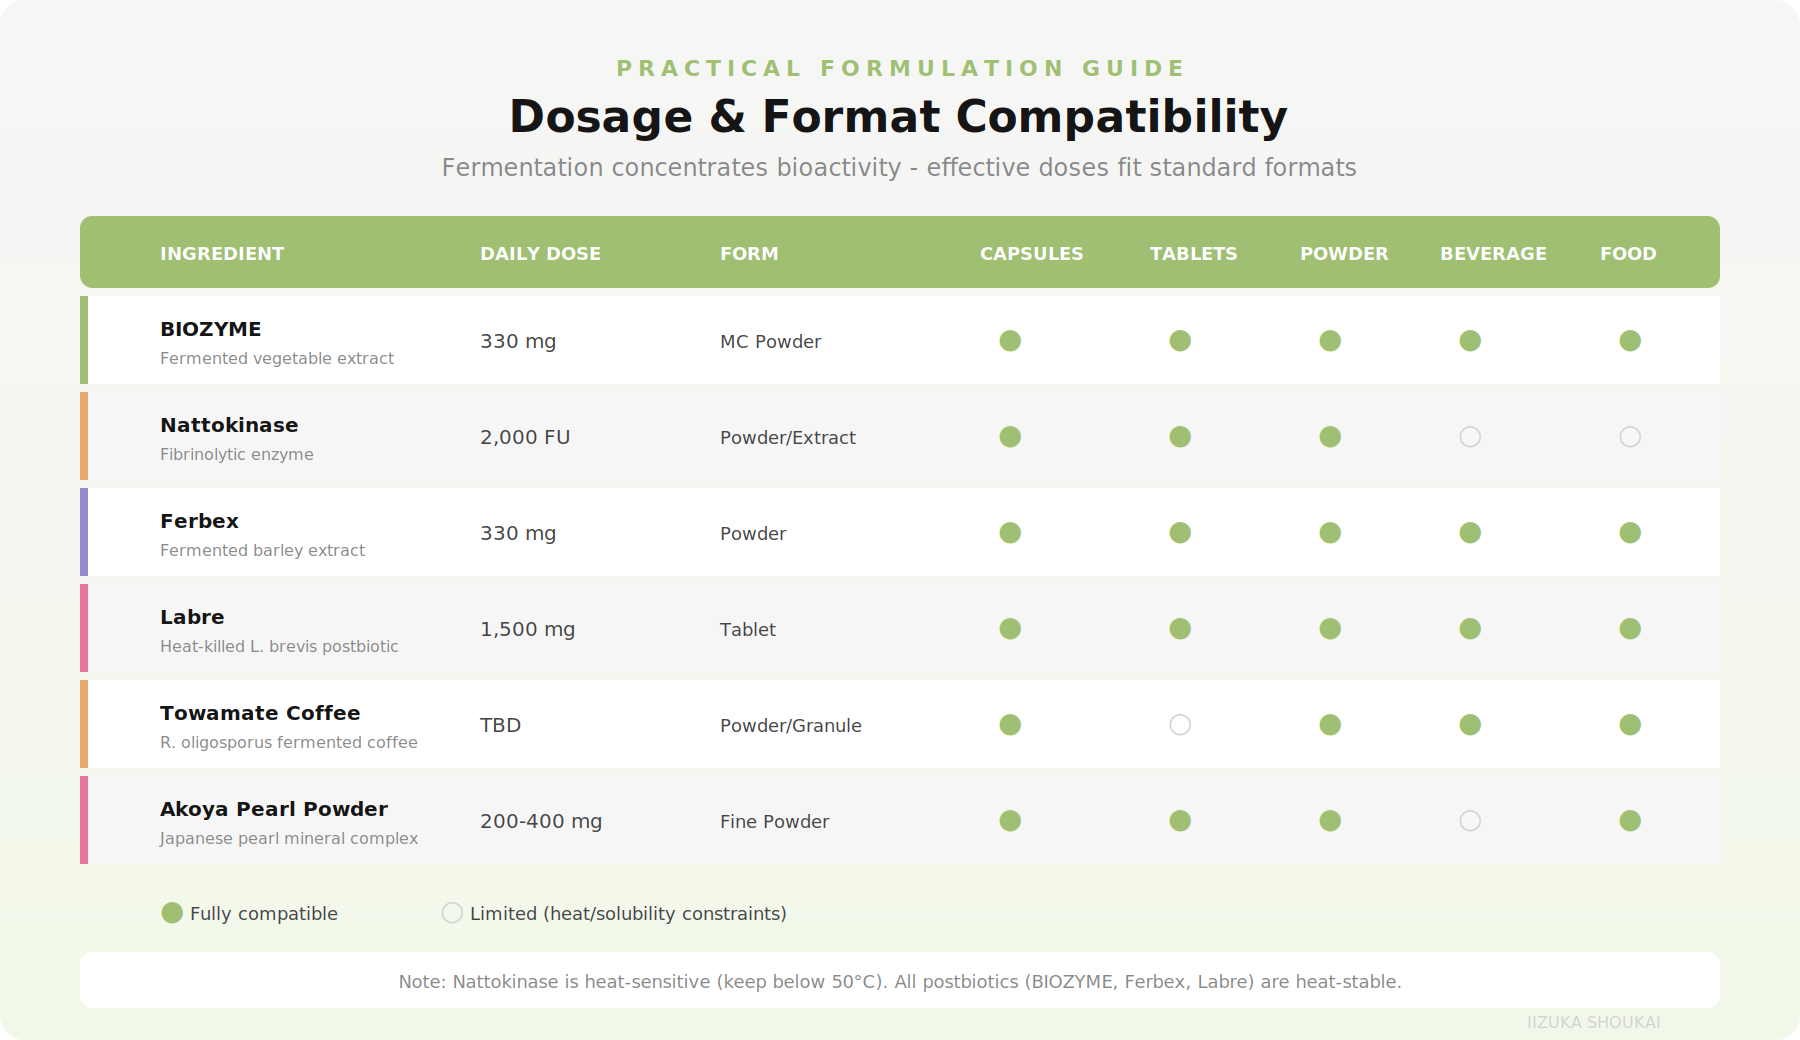This screenshot has width=1800, height=1040.
Task: Click the Dosage & Format Compatibility title
Action: coord(898,116)
